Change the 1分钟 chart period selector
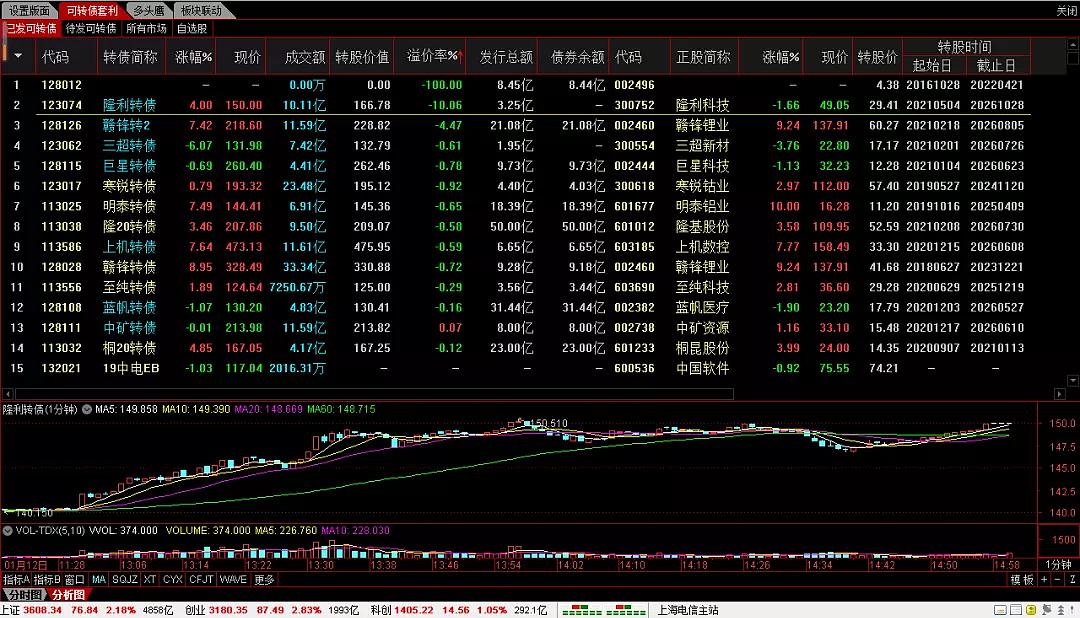This screenshot has width=1080, height=618. 1058,565
